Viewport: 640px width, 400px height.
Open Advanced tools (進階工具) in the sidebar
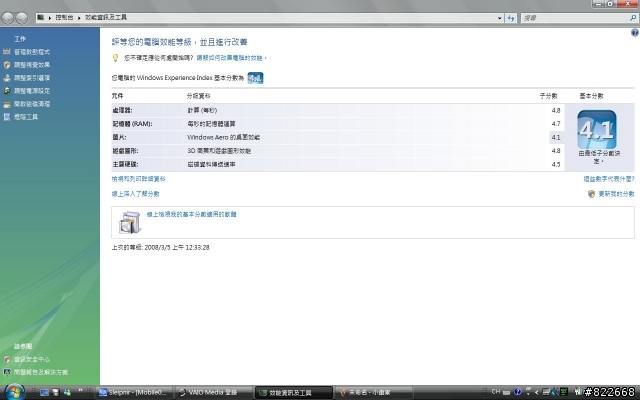click(26, 117)
